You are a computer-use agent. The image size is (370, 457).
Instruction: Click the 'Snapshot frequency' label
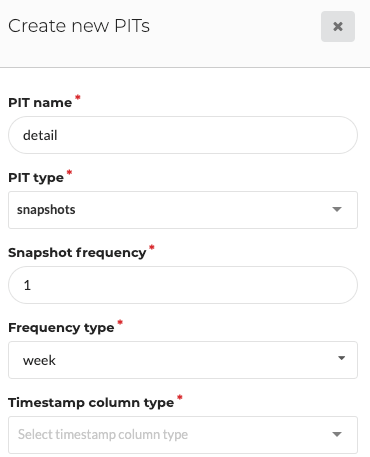[77, 253]
